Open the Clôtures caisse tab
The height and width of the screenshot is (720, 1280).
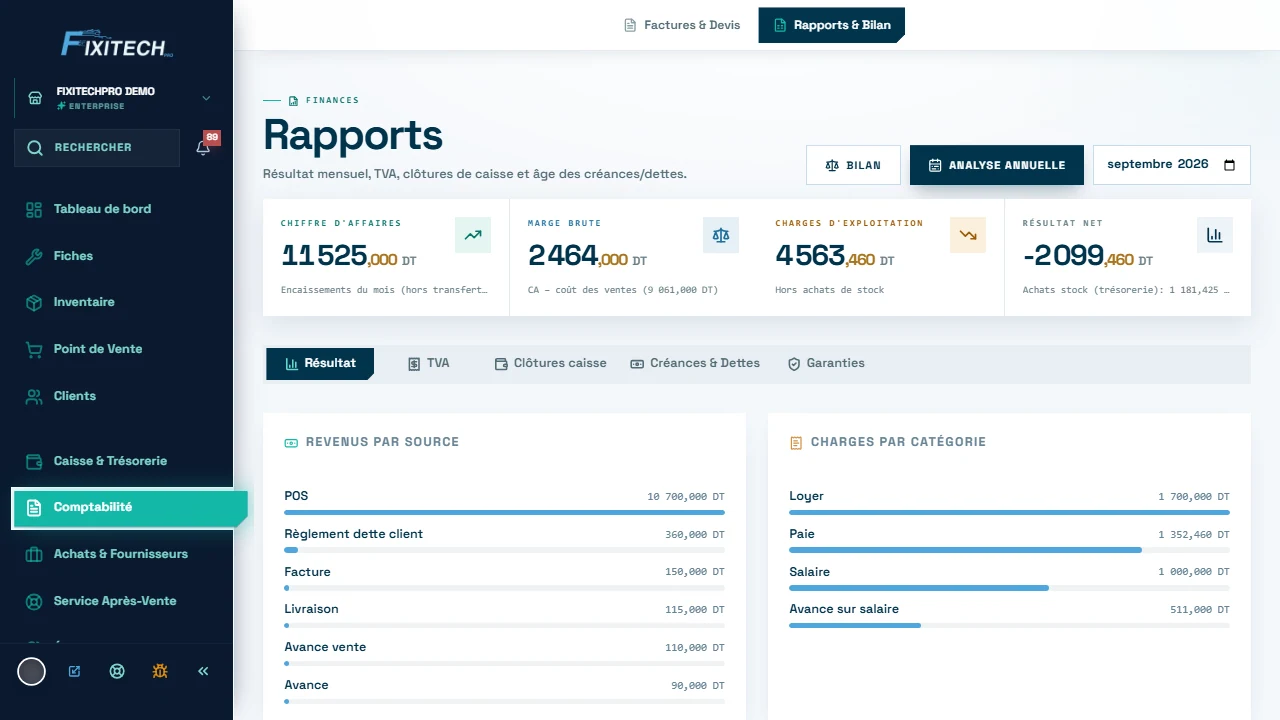point(550,364)
